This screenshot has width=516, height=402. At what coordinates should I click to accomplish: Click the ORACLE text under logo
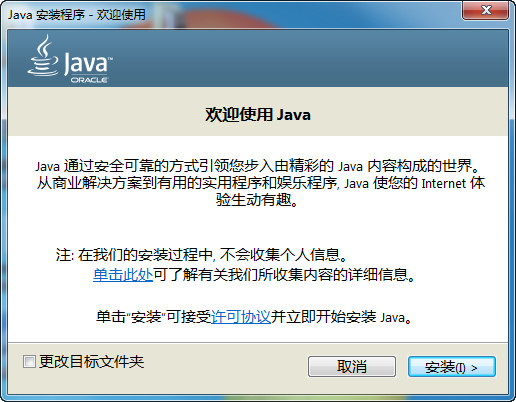point(89,80)
